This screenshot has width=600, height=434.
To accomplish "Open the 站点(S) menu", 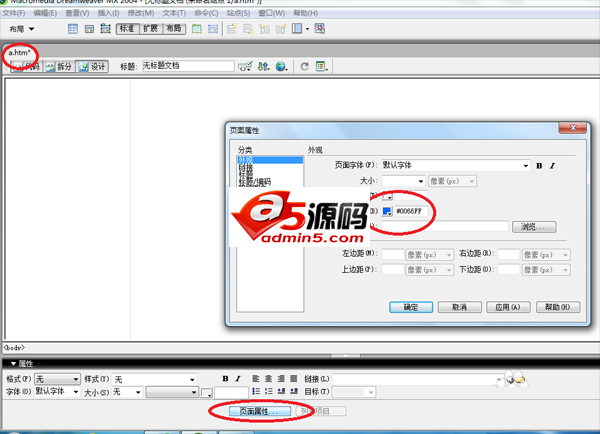I will pyautogui.click(x=238, y=13).
